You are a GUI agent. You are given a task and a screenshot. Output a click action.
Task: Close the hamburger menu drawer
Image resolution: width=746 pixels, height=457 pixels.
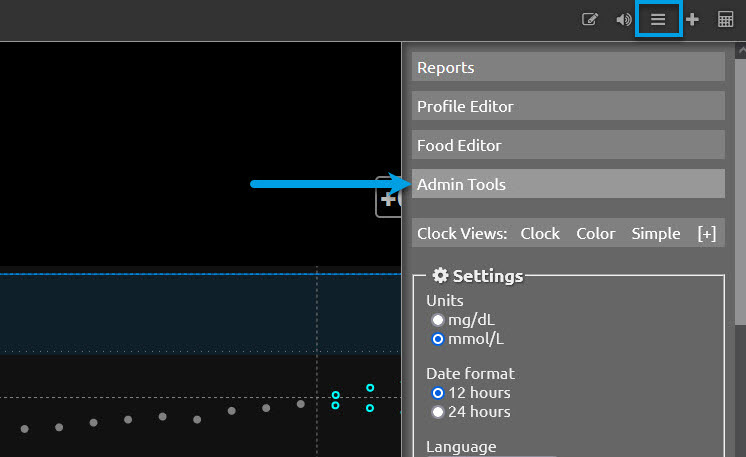tap(658, 19)
